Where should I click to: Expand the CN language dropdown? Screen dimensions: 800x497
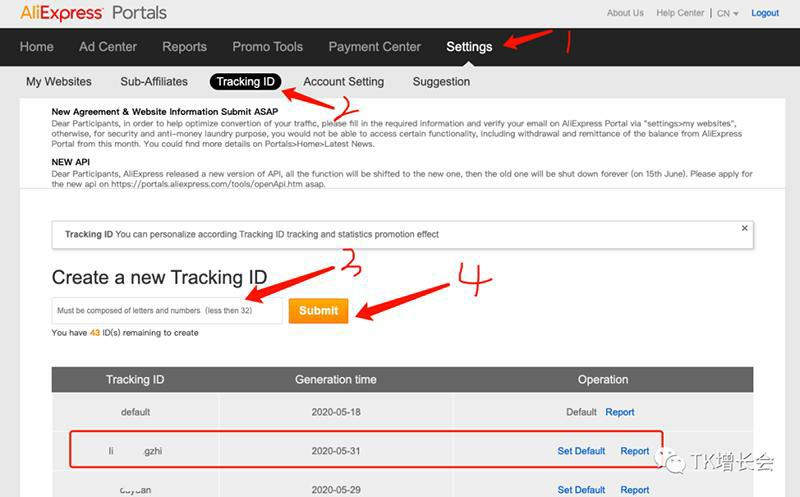(x=727, y=13)
